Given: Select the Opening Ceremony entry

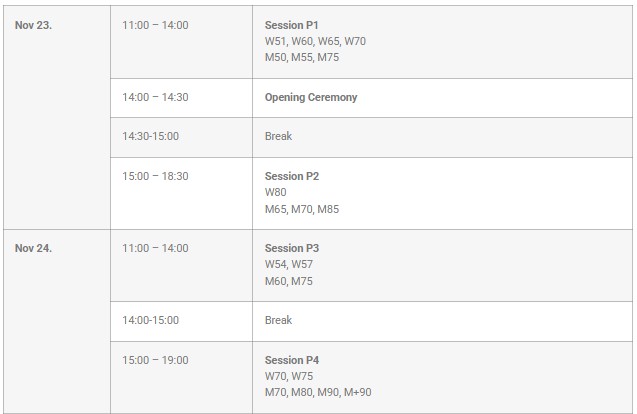Looking at the screenshot, I should point(311,98).
